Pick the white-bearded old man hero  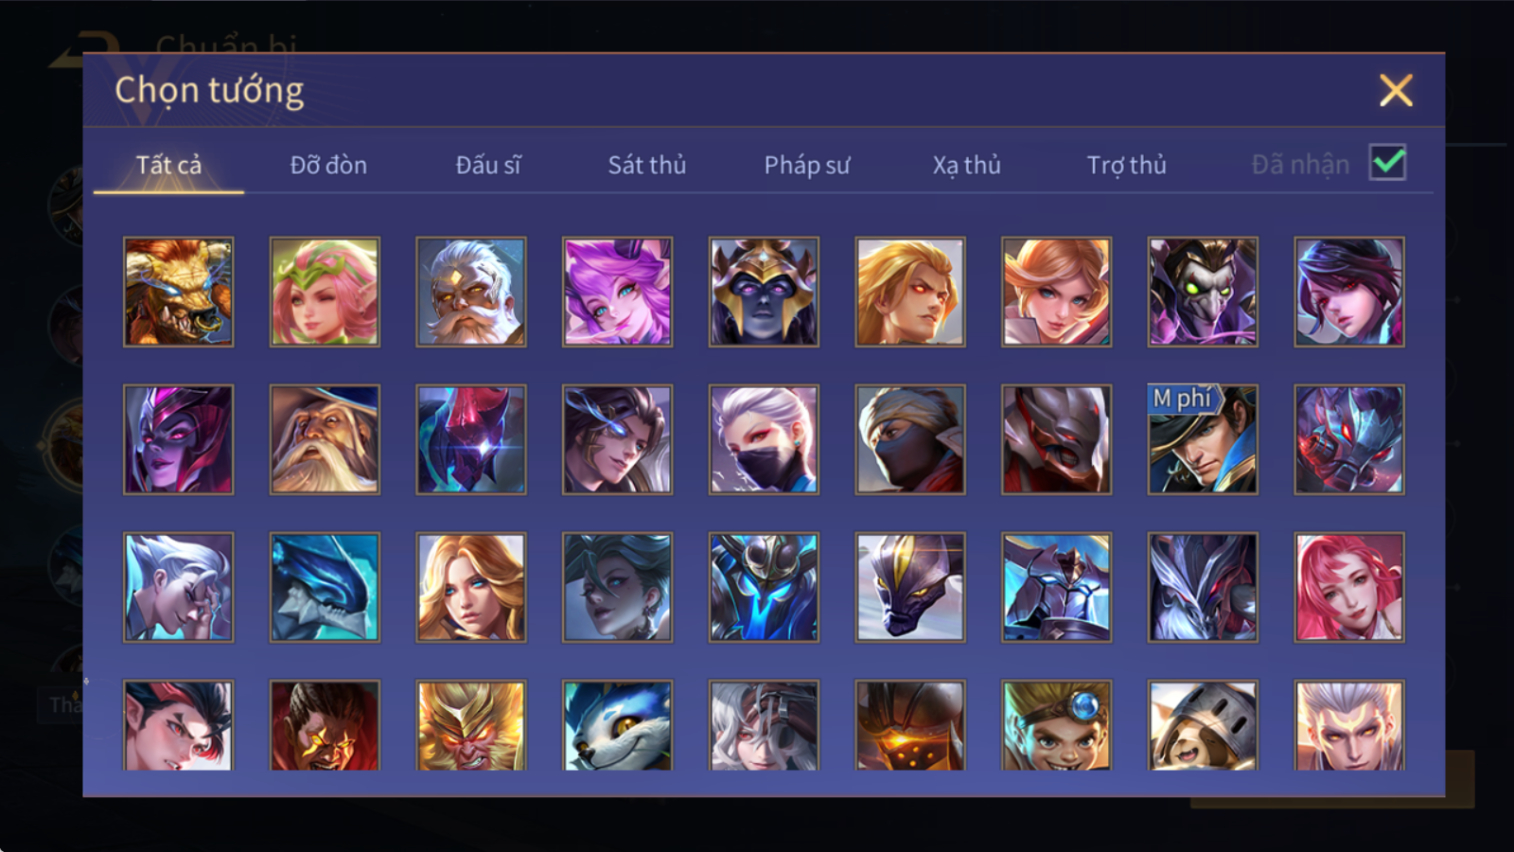tap(471, 292)
